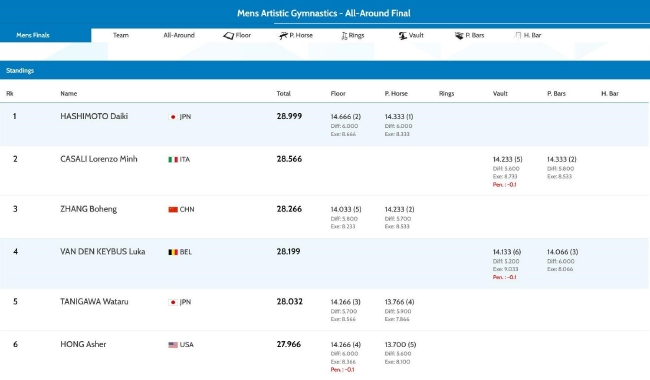Select the Parallel Bars icon

coord(459,36)
